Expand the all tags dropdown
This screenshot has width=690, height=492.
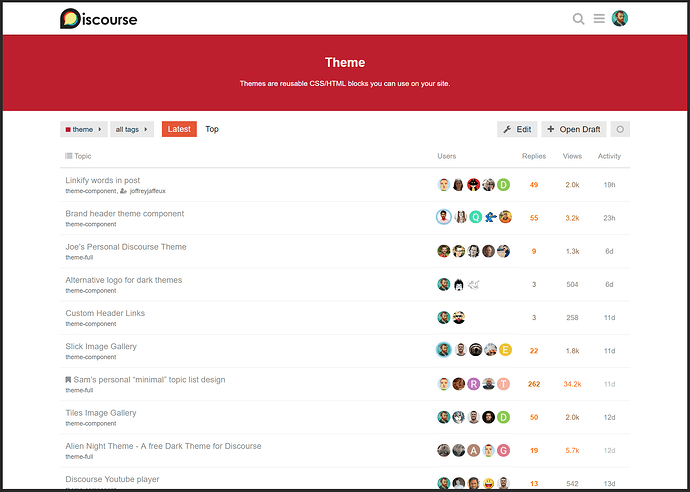[132, 129]
